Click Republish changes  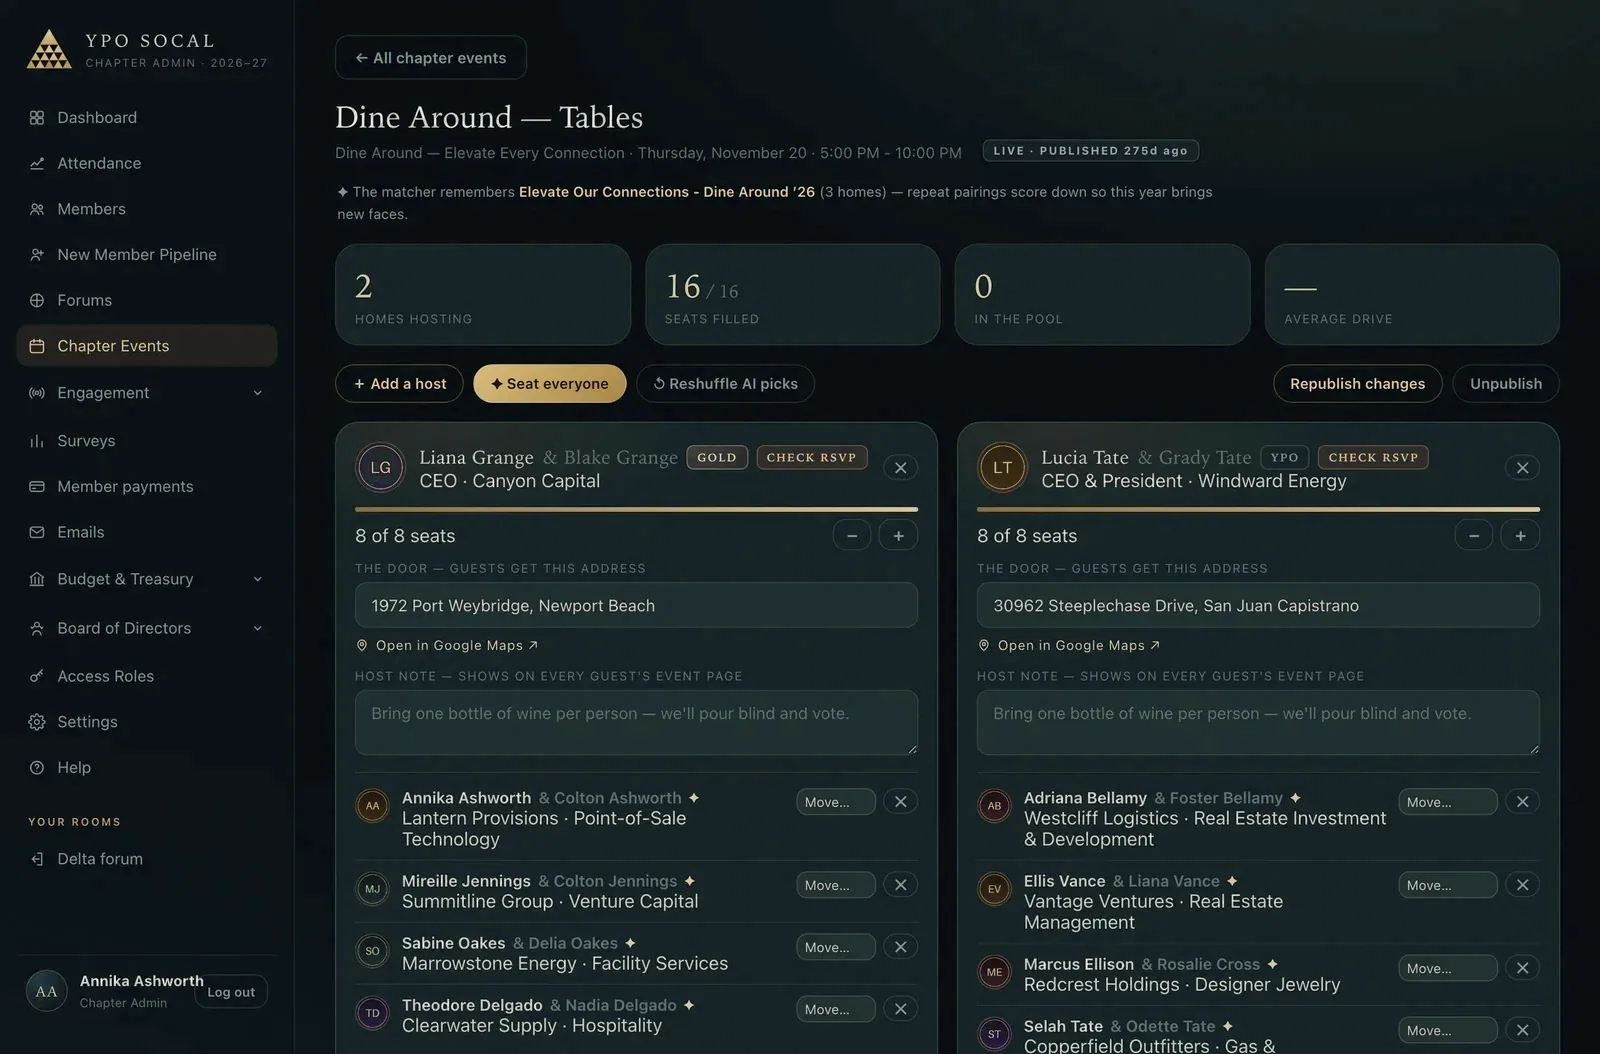tap(1357, 384)
